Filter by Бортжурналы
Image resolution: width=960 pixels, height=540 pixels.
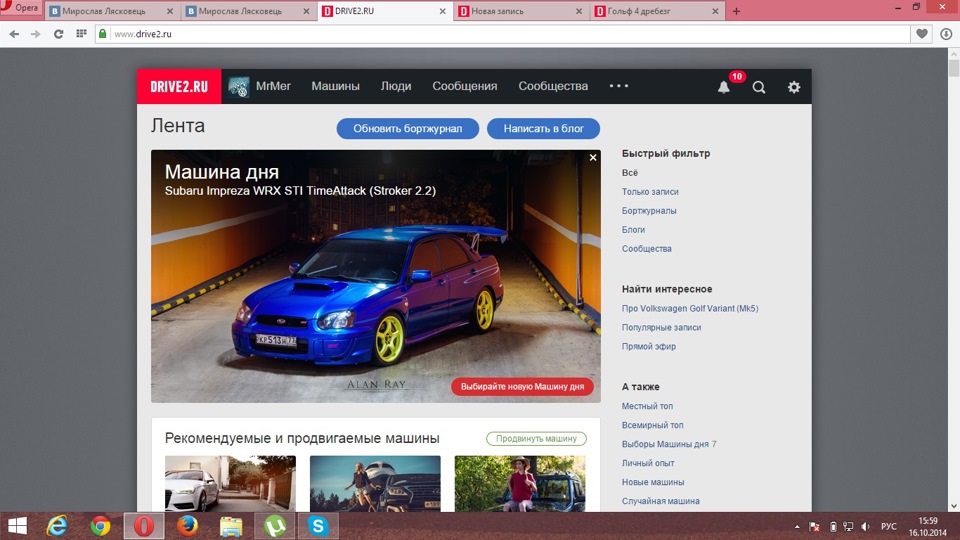649,211
